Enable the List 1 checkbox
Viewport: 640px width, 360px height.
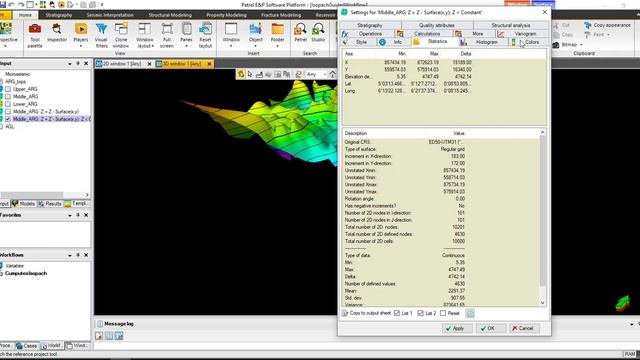point(397,313)
